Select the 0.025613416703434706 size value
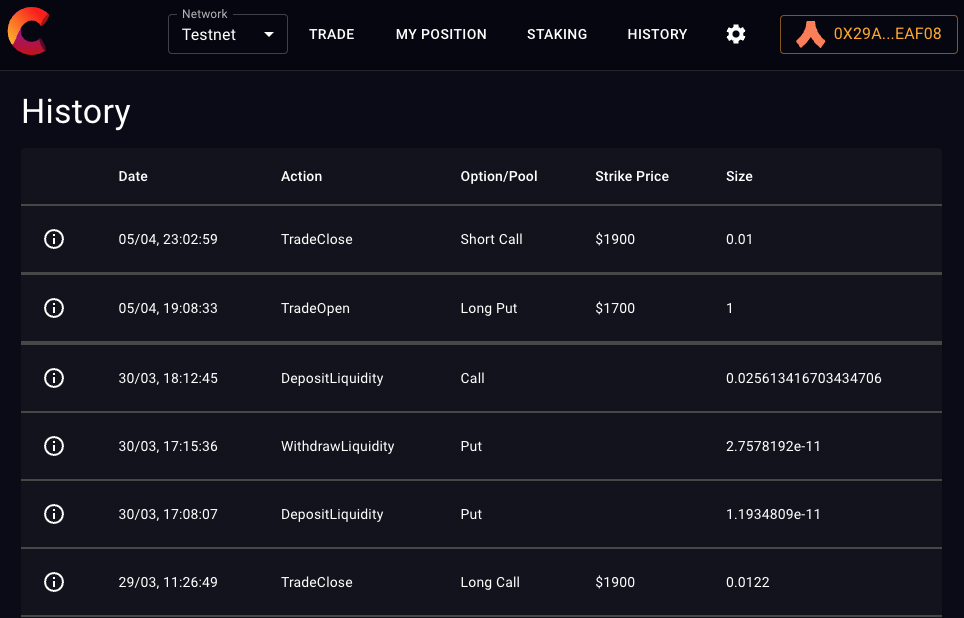This screenshot has height=618, width=964. (803, 378)
